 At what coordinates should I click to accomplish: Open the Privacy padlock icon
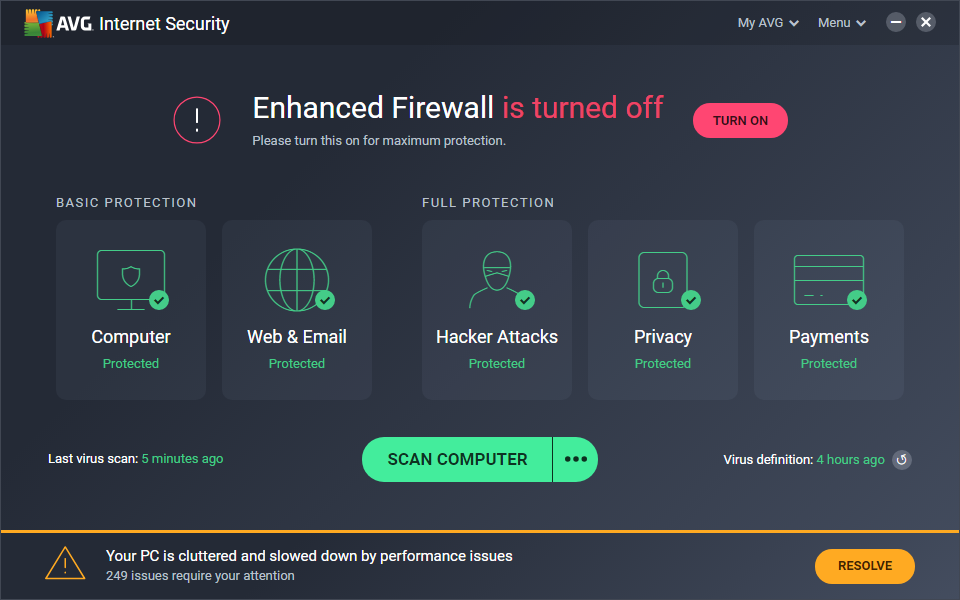(x=662, y=278)
